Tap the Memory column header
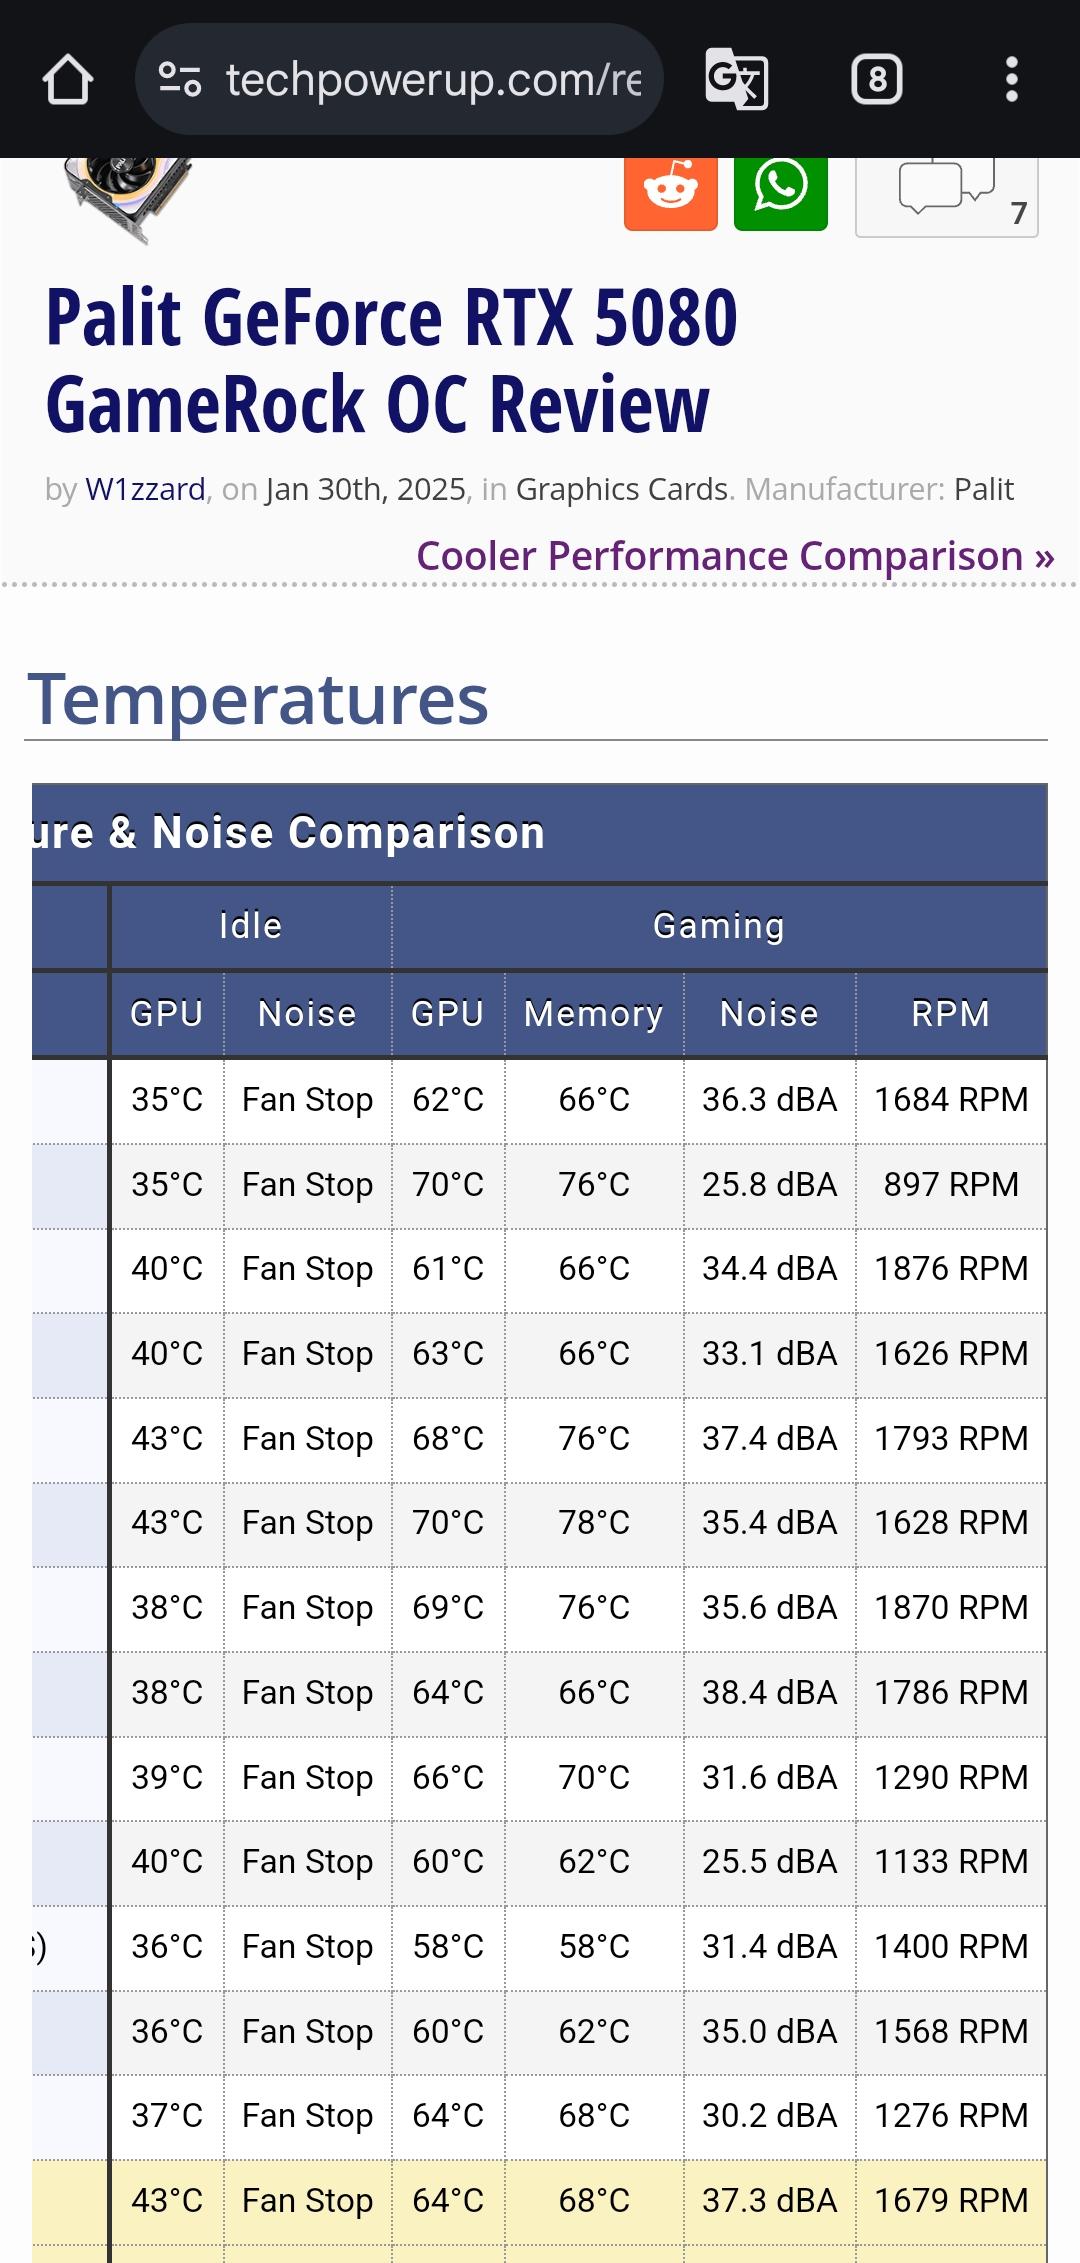The image size is (1080, 2263). [594, 1014]
